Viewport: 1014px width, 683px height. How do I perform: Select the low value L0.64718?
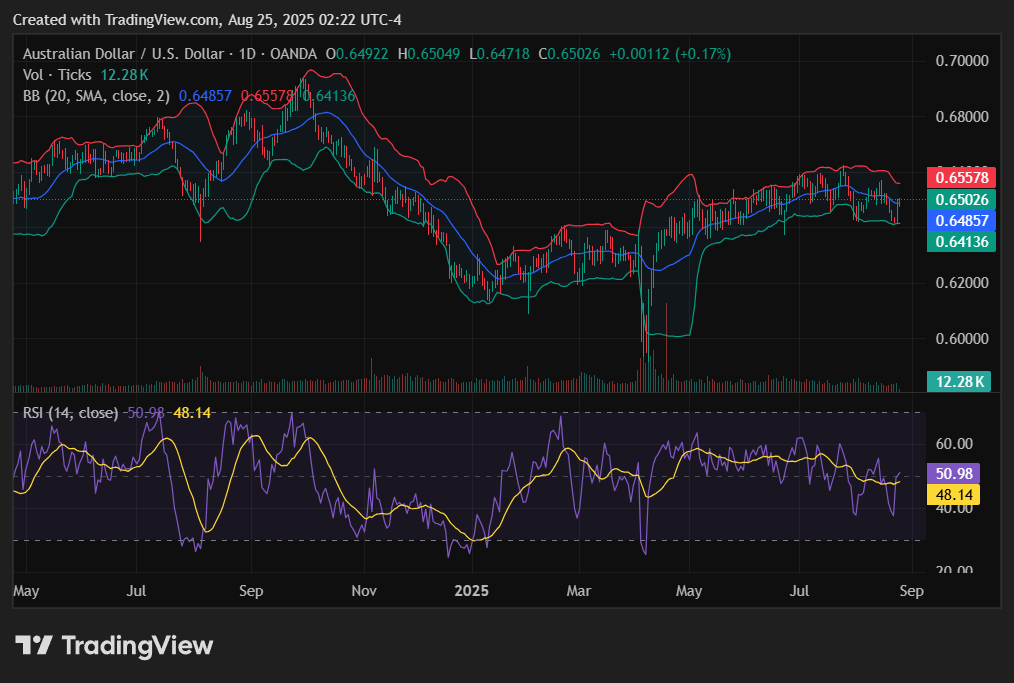[x=499, y=54]
